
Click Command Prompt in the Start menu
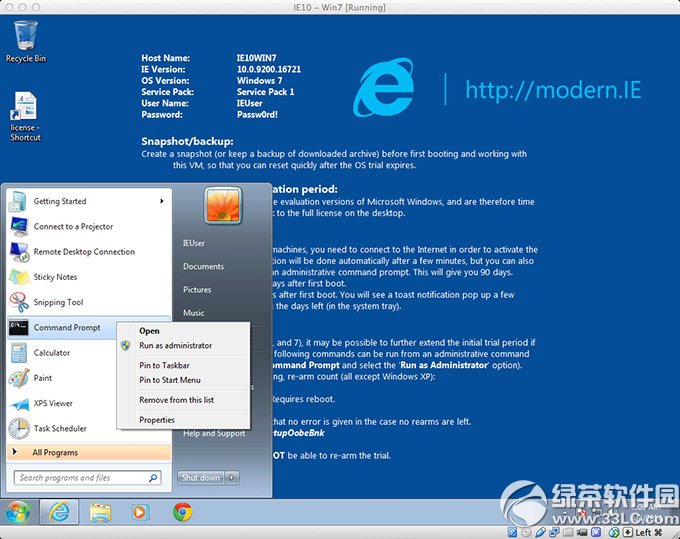pyautogui.click(x=62, y=327)
